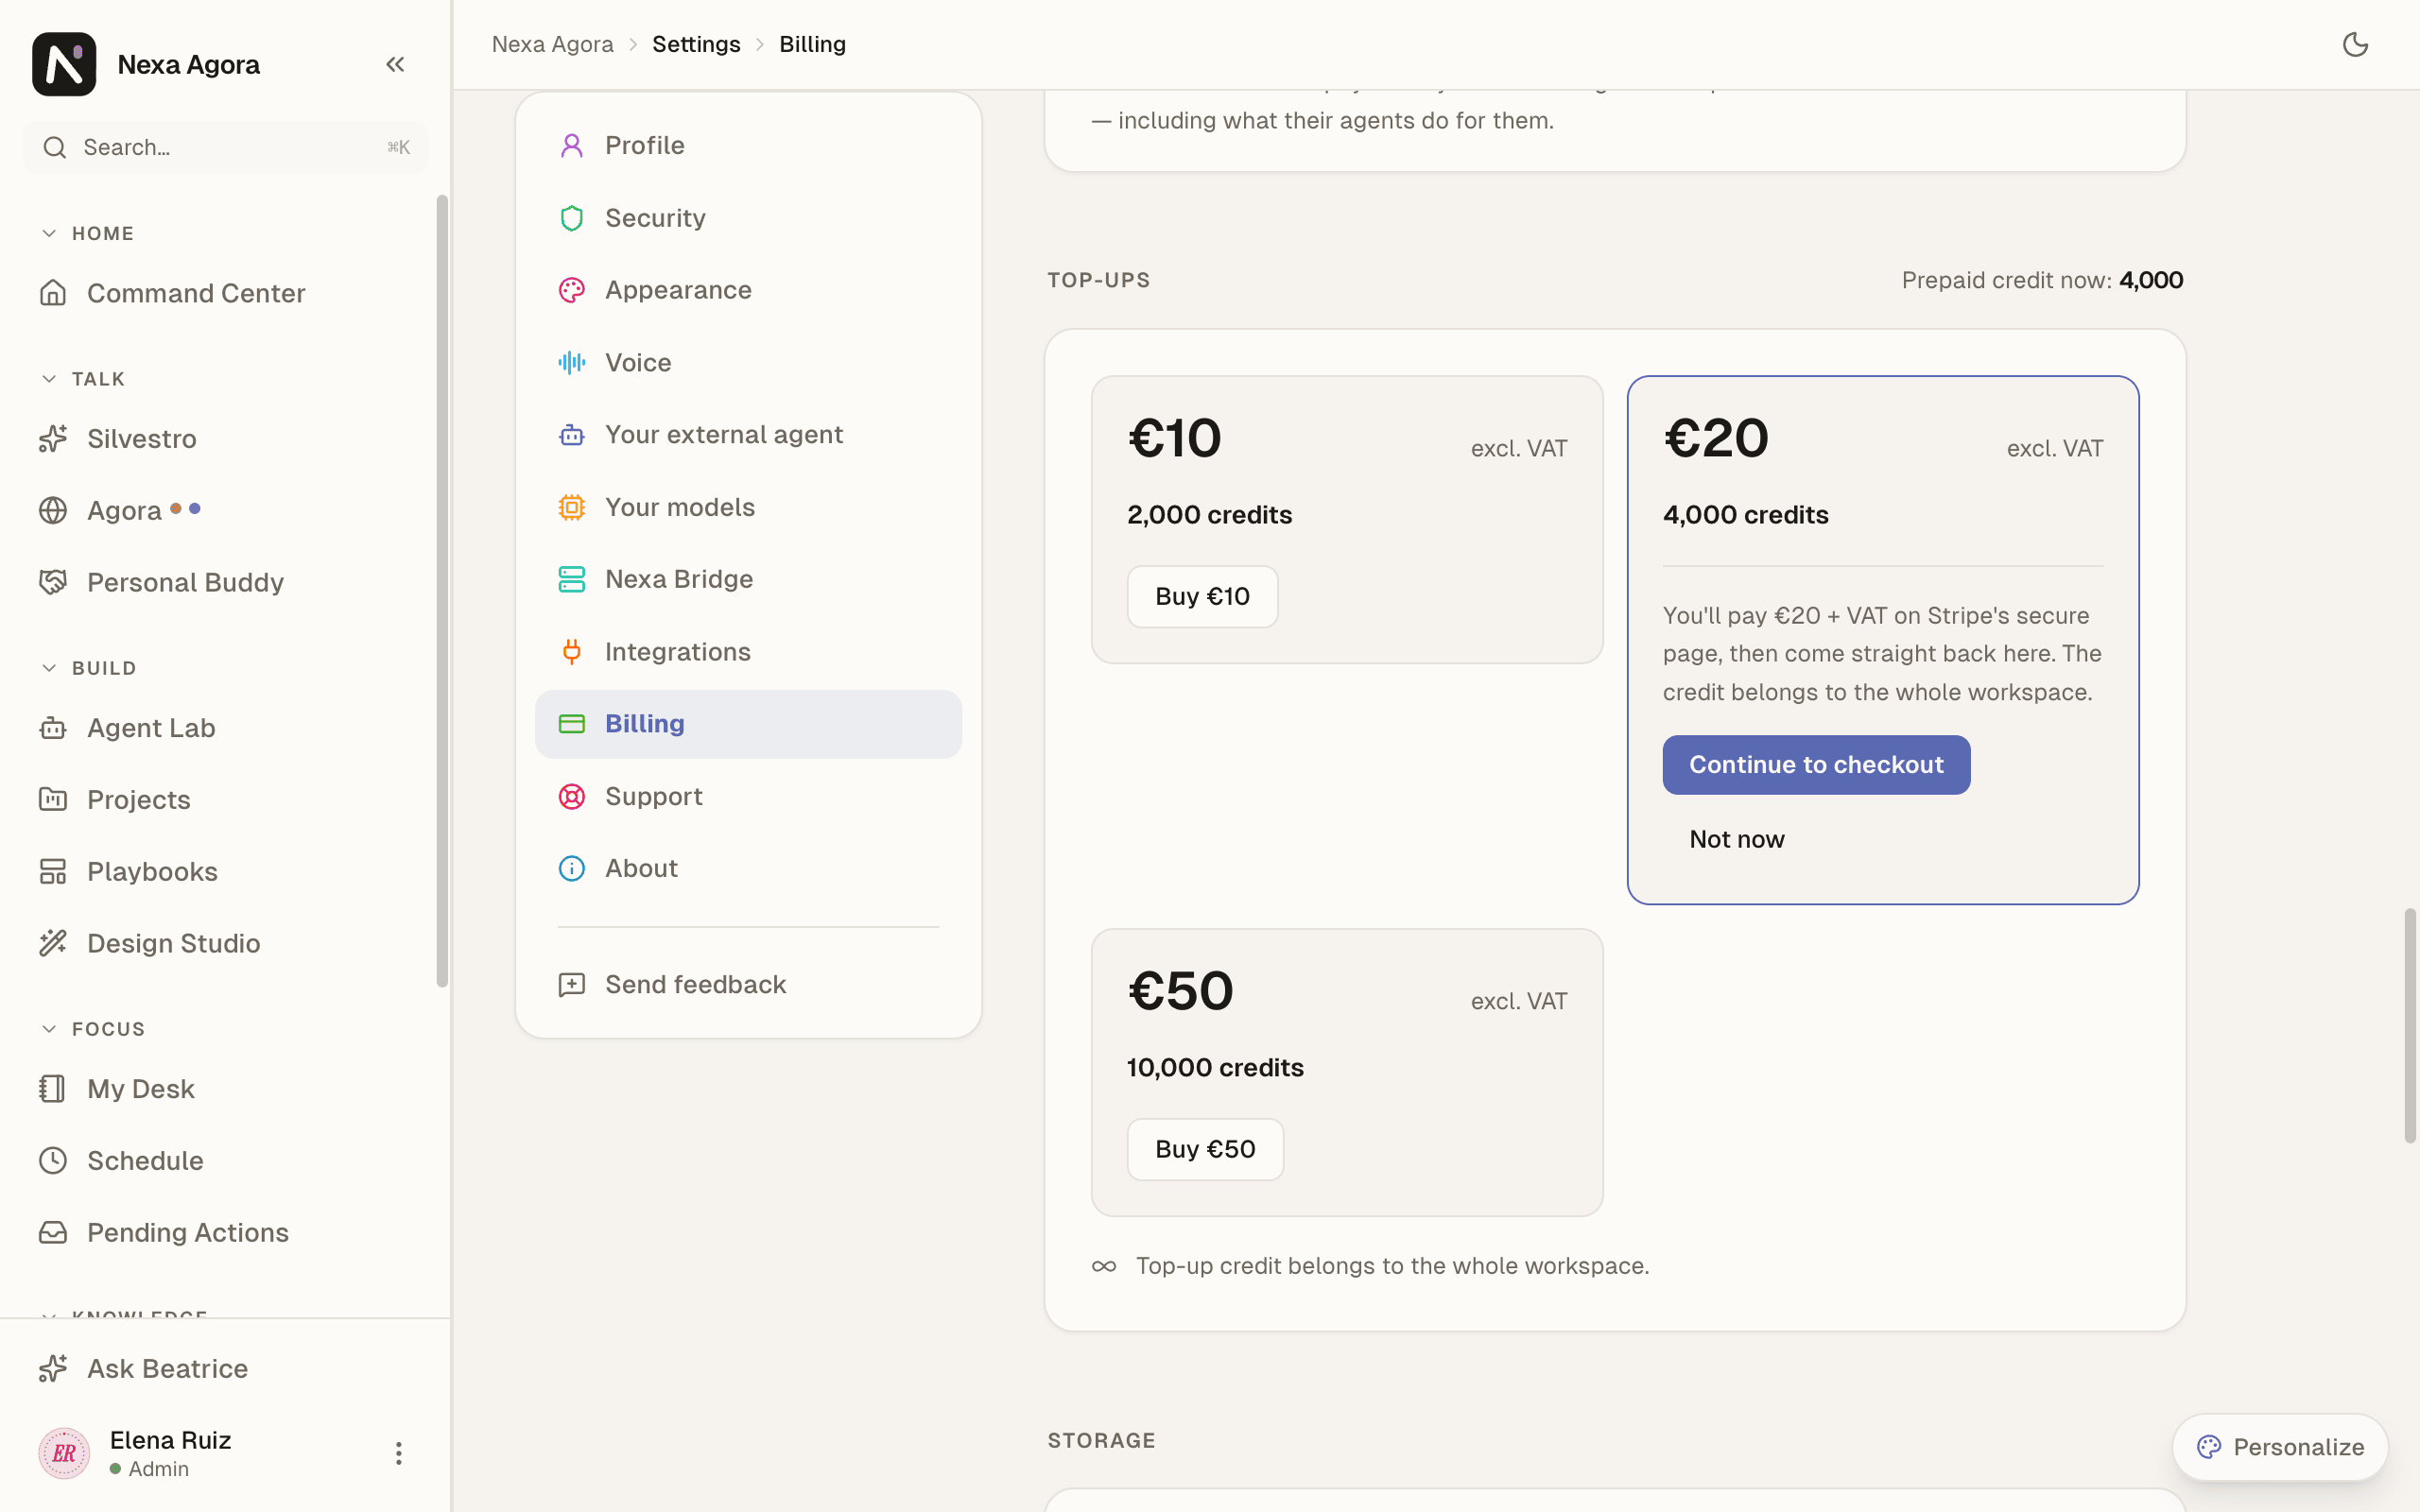Open Pending Actions inbox icon
Screen dimensions: 2420x1512
coord(53,1233)
